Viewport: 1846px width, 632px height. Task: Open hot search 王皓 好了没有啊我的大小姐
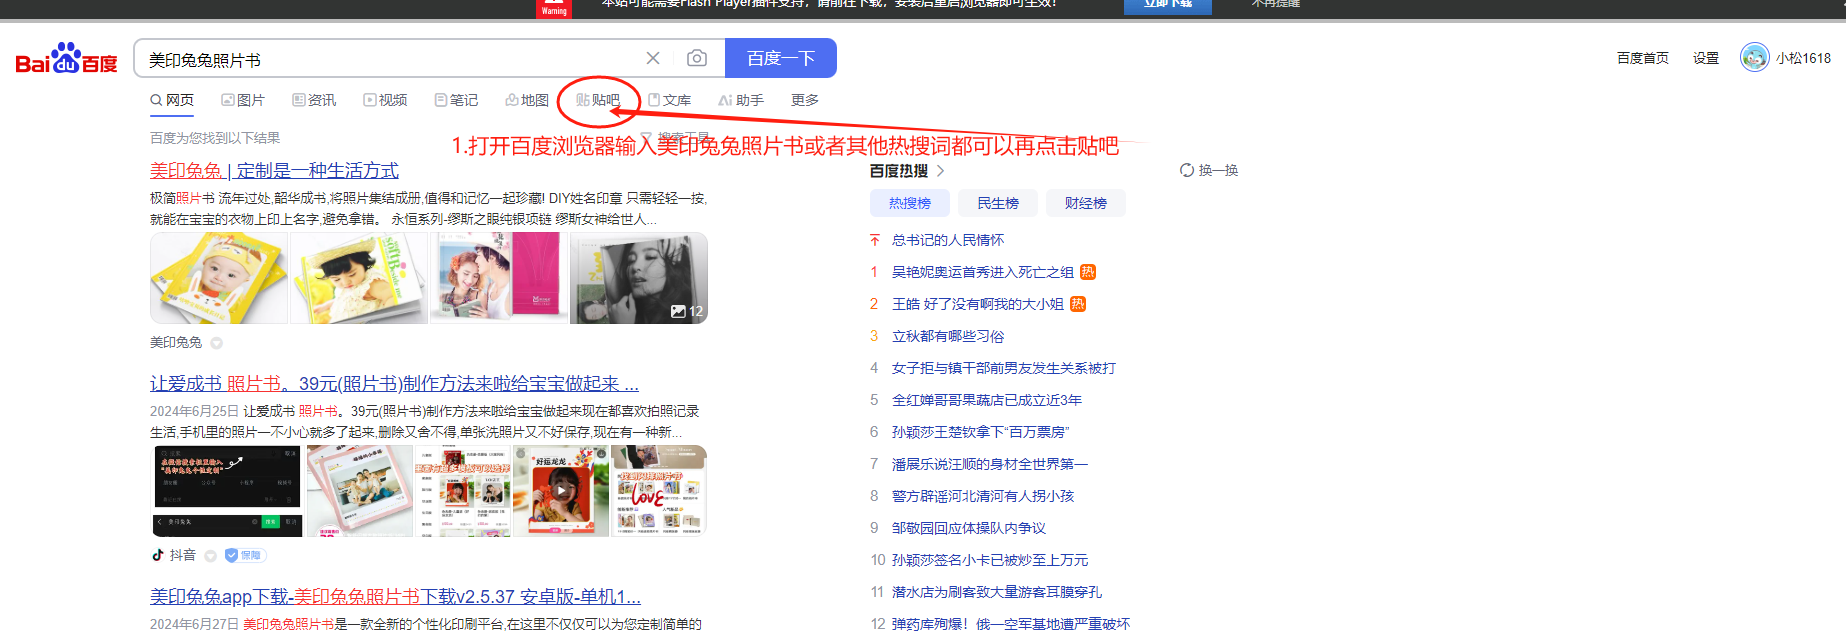pos(978,304)
